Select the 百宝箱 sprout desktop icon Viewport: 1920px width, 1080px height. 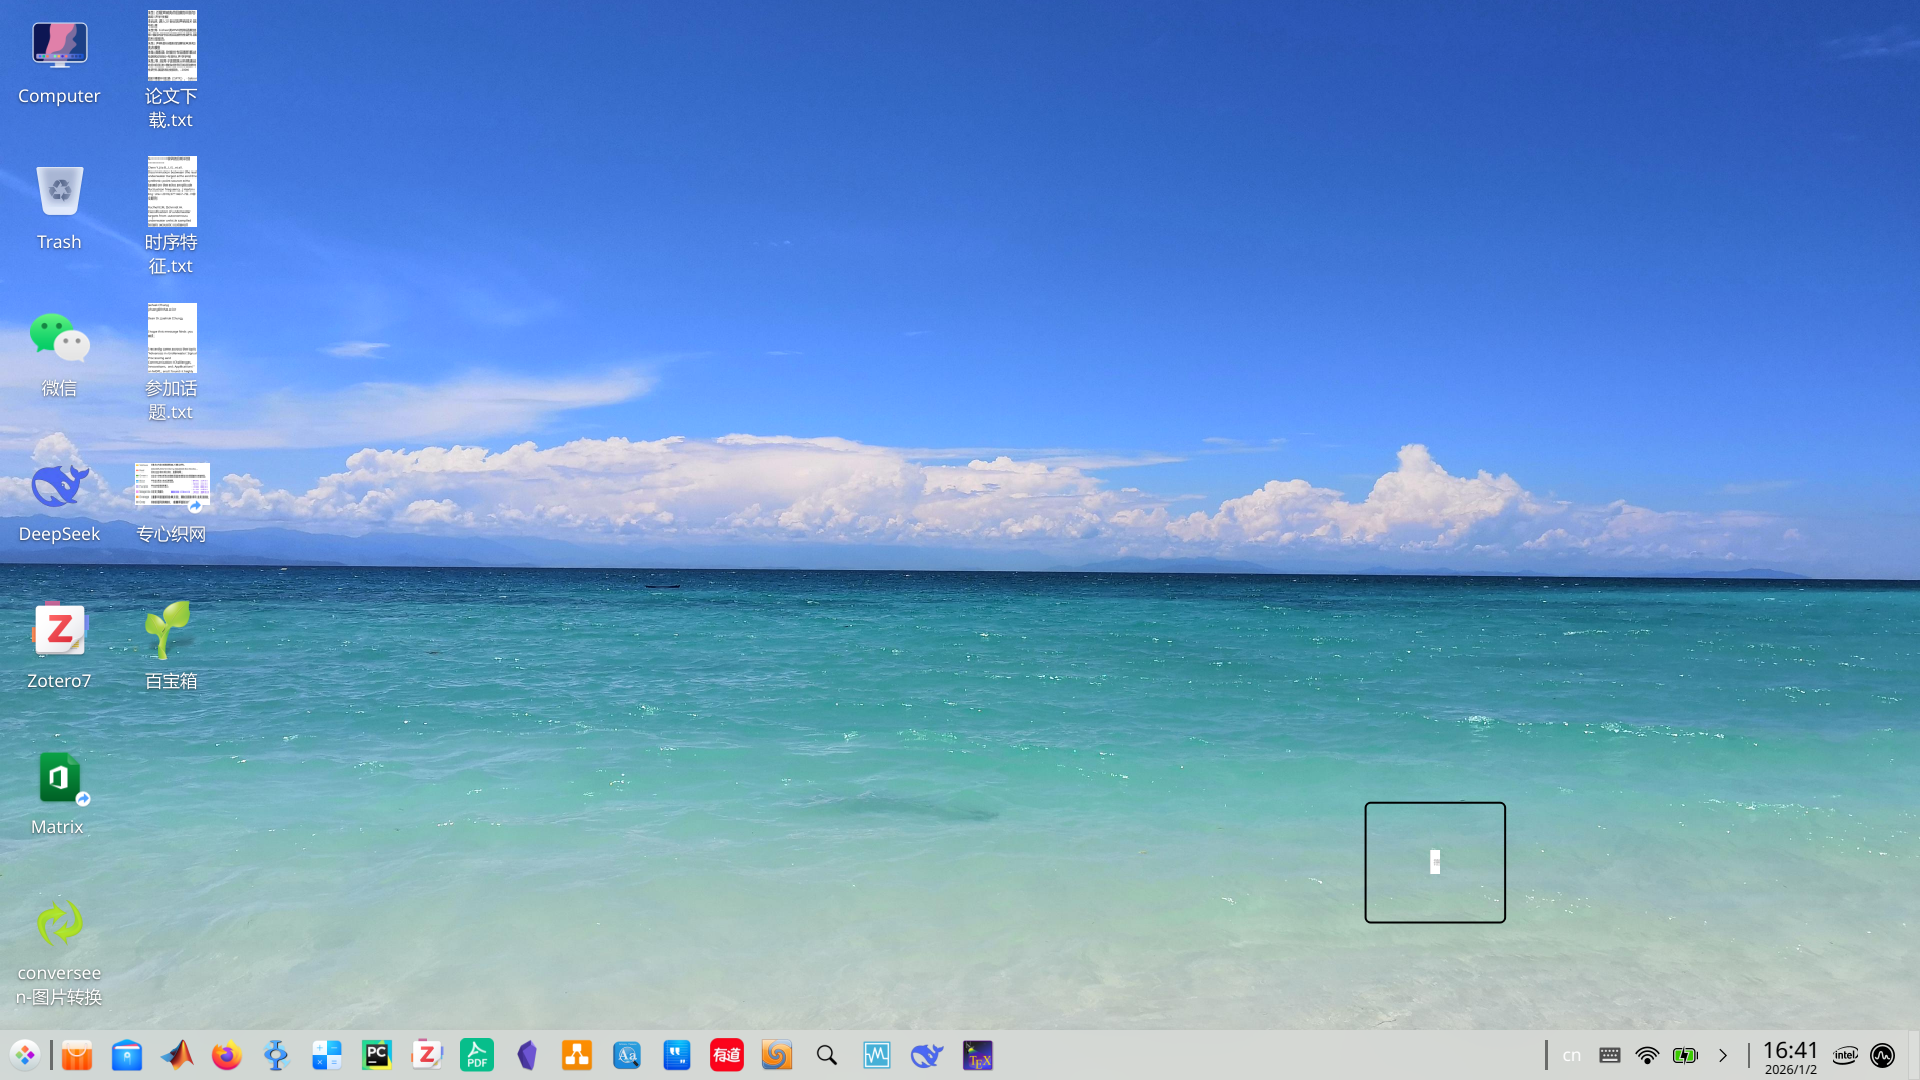click(171, 646)
